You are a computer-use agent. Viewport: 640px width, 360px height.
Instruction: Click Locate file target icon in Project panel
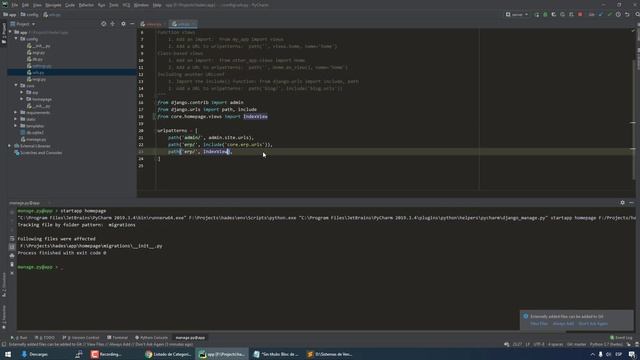(103, 24)
